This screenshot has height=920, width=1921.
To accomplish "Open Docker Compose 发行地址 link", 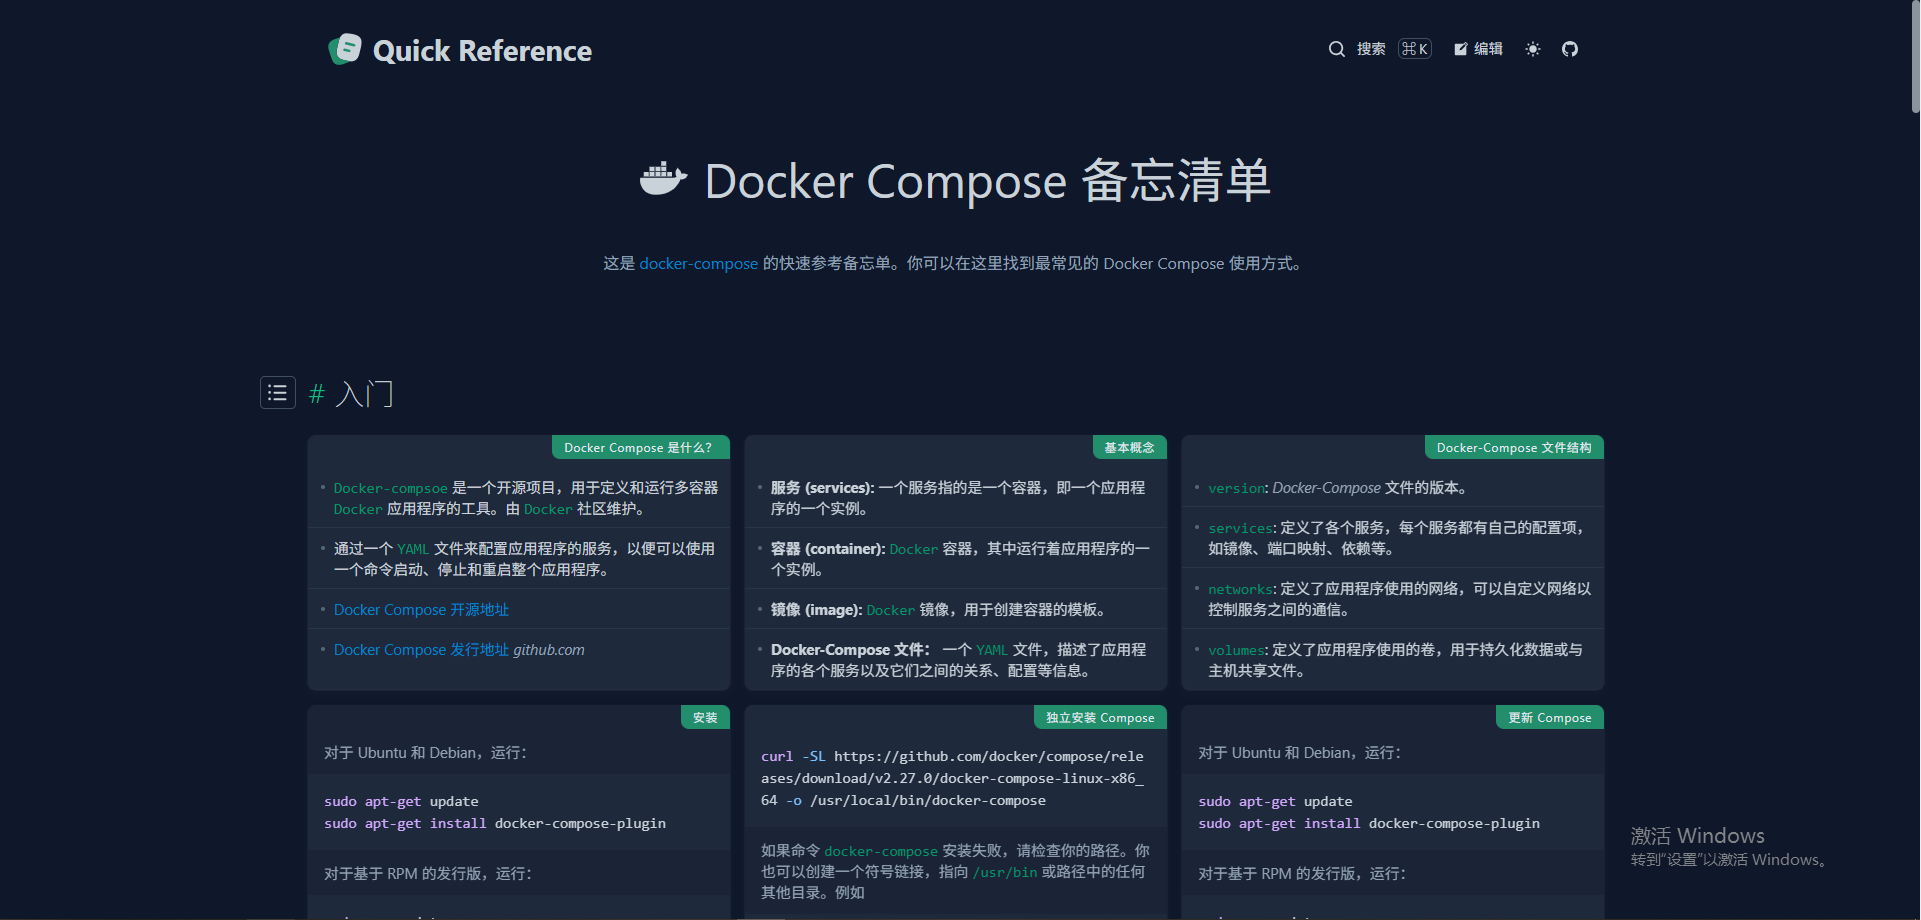I will (x=421, y=650).
